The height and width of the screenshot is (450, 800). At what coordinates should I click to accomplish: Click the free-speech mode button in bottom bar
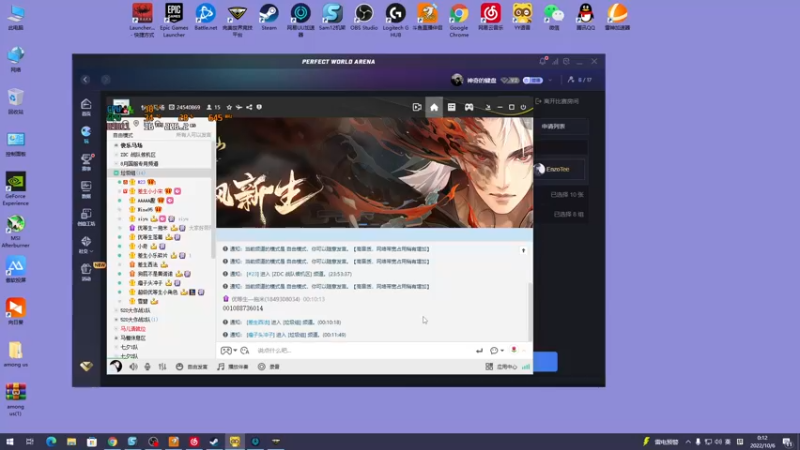192,366
